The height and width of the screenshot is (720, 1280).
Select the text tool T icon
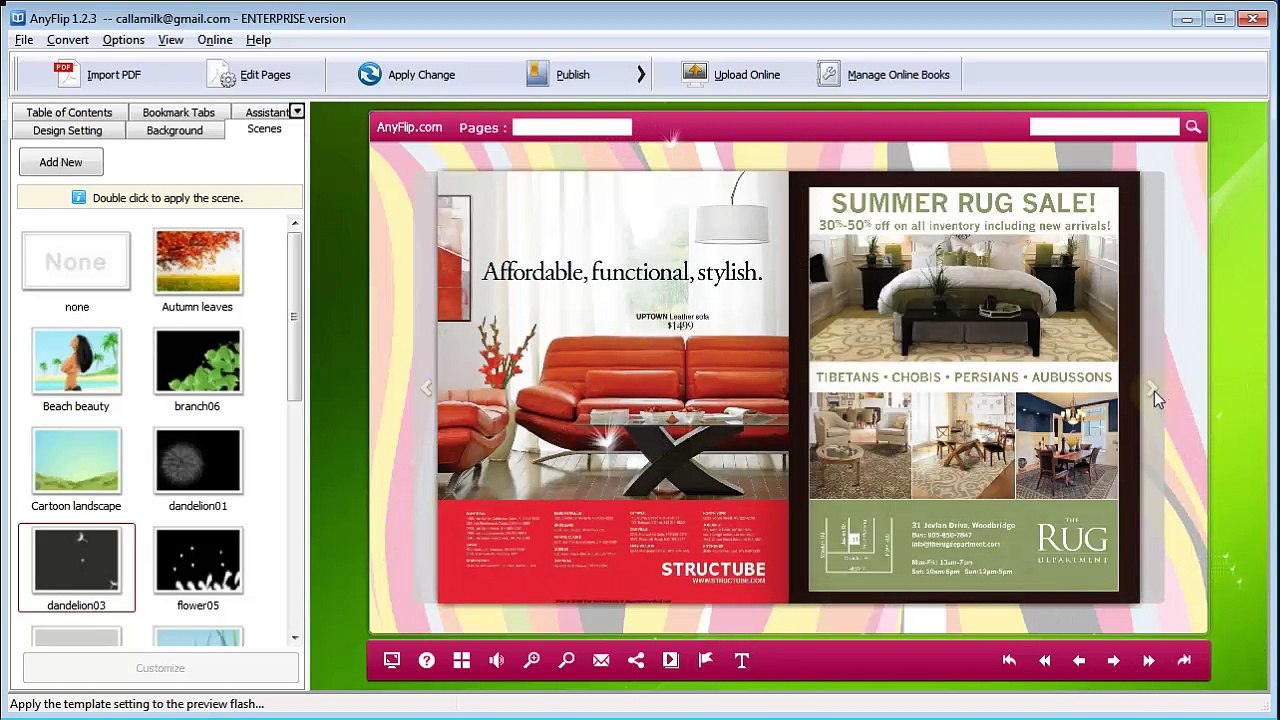coord(742,660)
